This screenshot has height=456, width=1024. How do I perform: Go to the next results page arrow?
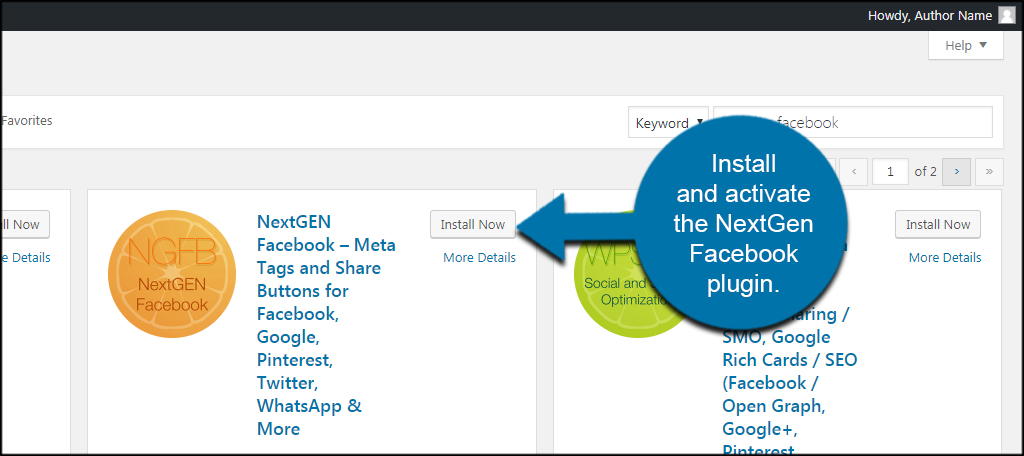[957, 172]
